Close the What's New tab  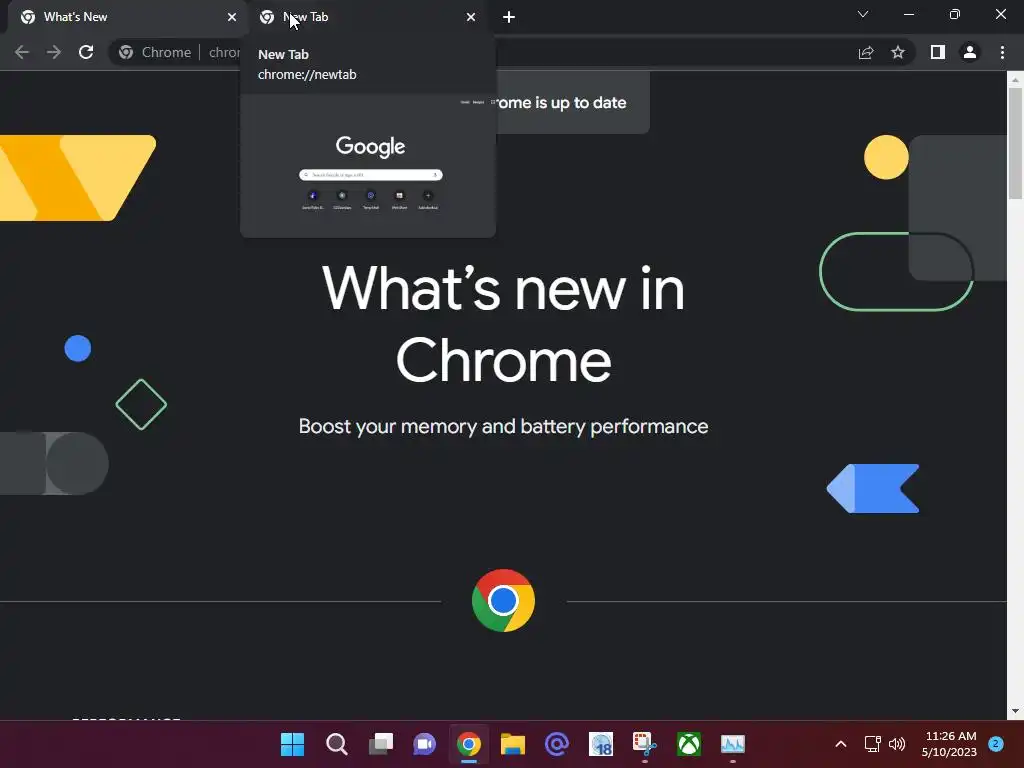tap(232, 17)
